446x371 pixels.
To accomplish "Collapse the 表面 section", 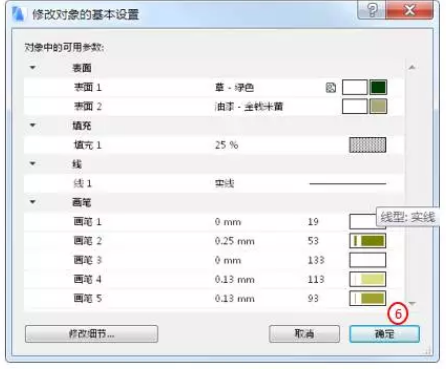I will 33,68.
